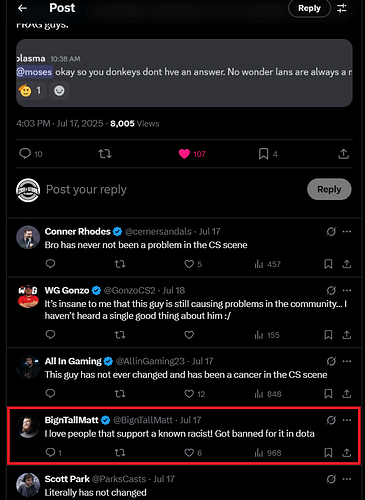Open replies on the main post

[31, 154]
